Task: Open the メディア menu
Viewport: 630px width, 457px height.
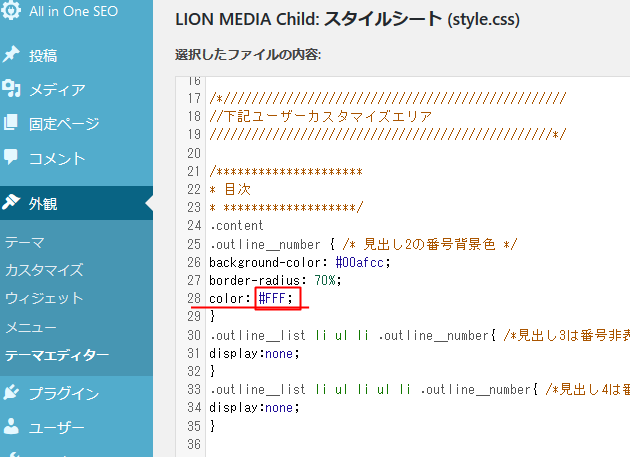Action: pos(56,90)
